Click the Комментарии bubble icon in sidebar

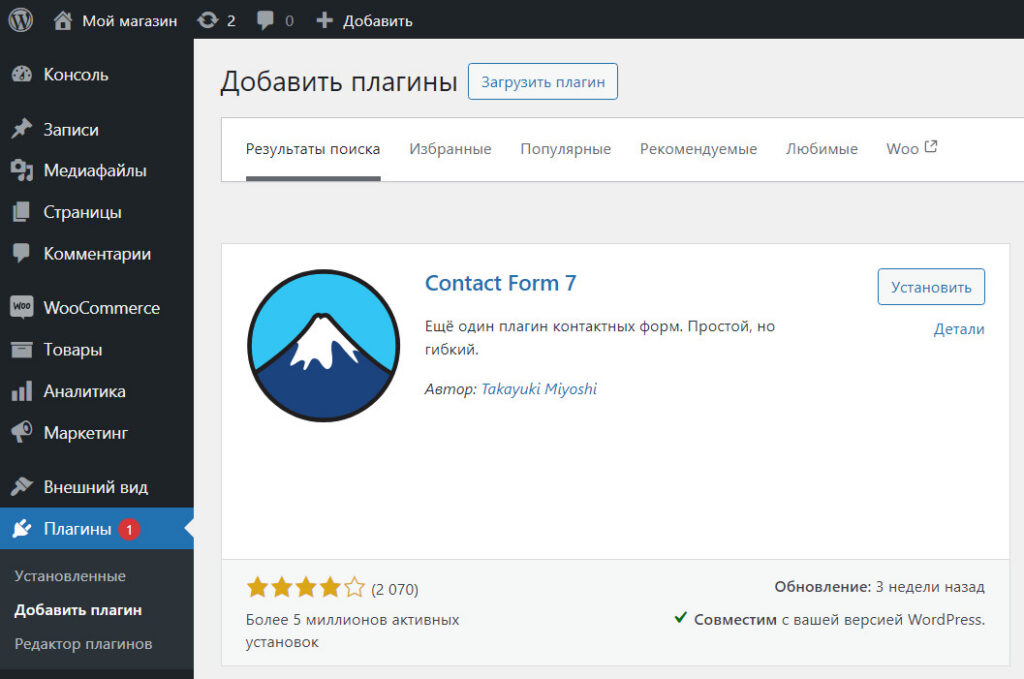click(x=22, y=253)
